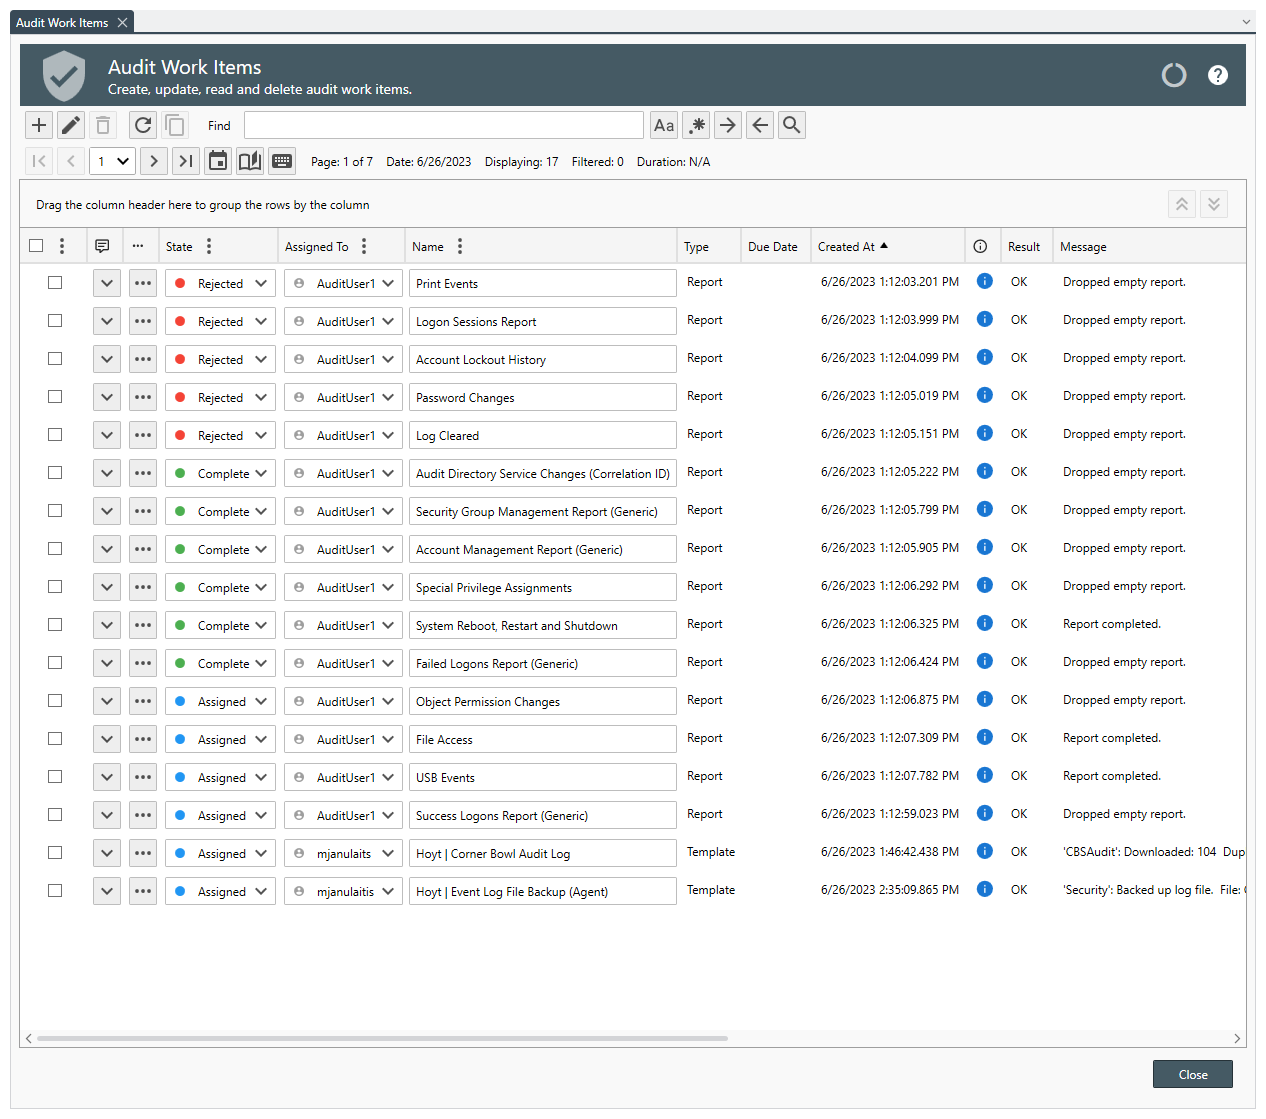
Task: Click the keyboard icon in the paging toolbar
Action: tap(282, 161)
